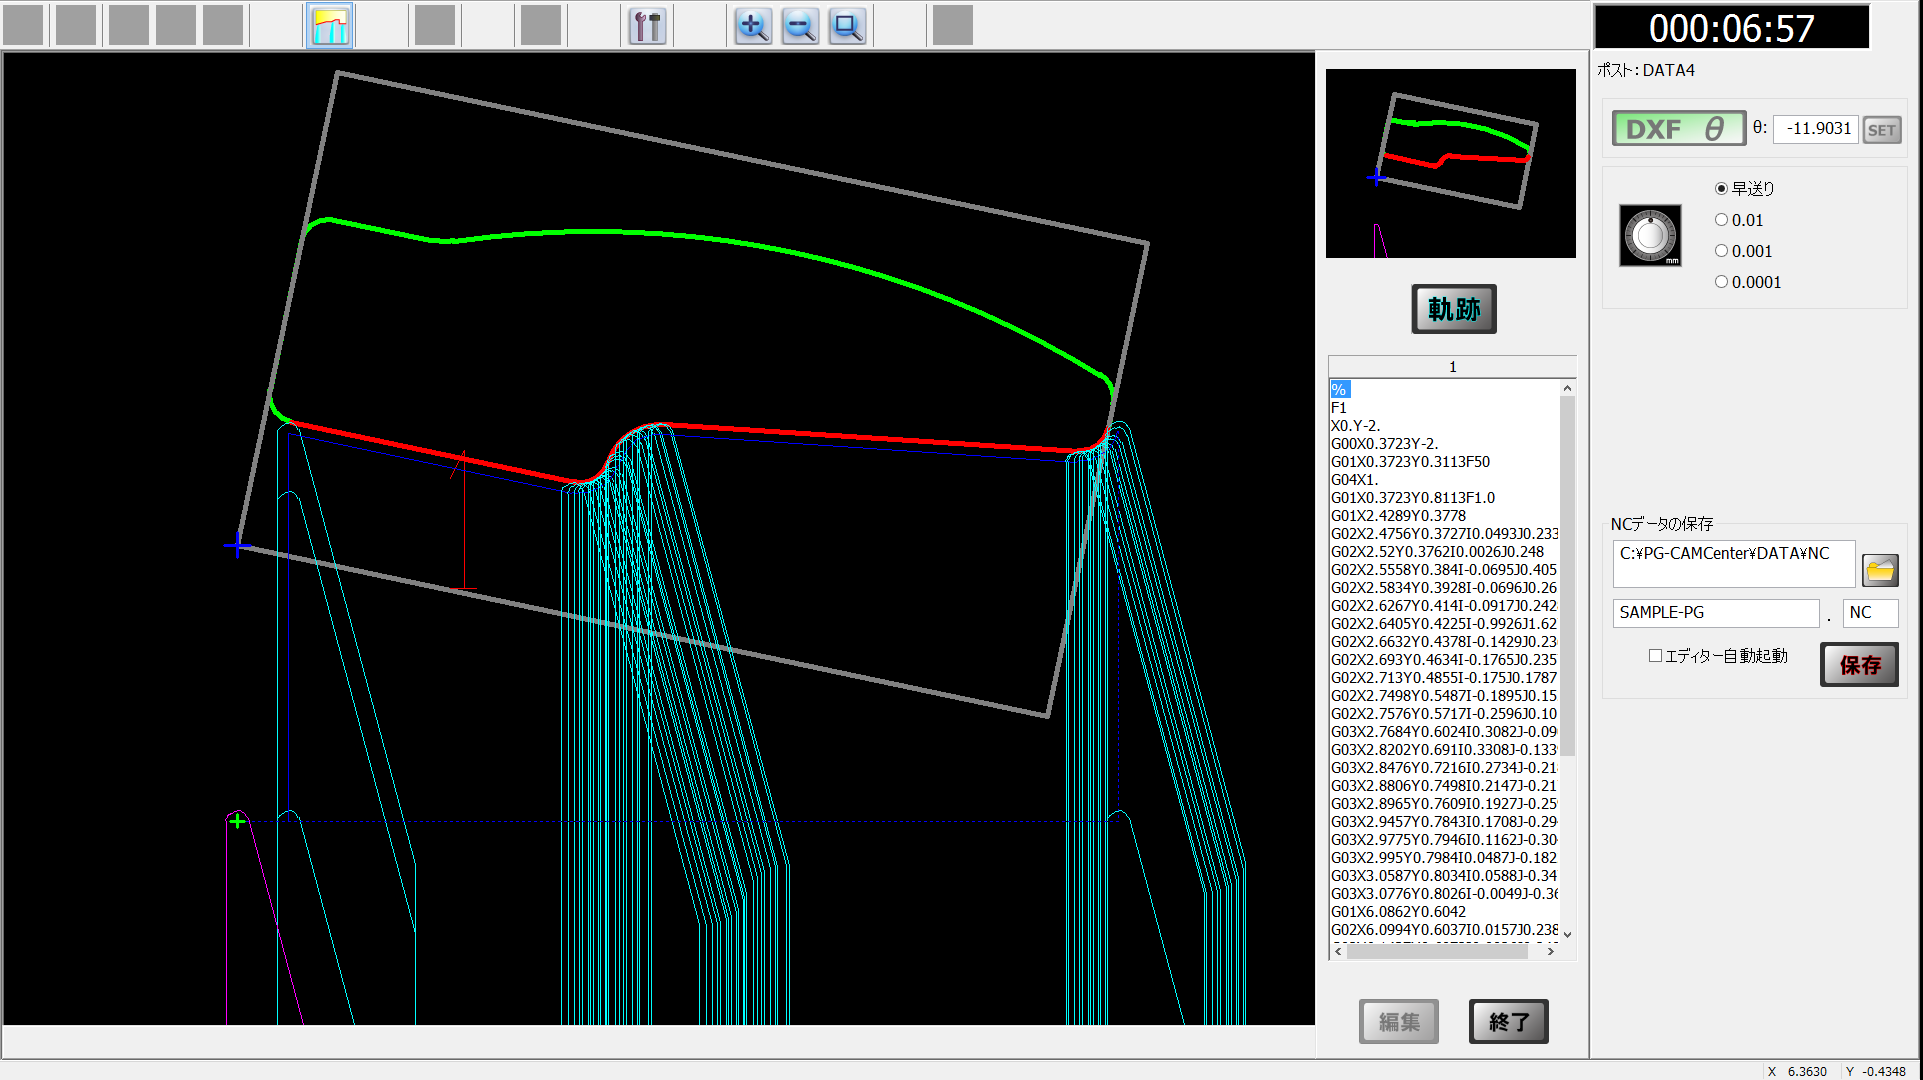
Task: Click the NC code list scroll left arrow
Action: click(x=1338, y=952)
